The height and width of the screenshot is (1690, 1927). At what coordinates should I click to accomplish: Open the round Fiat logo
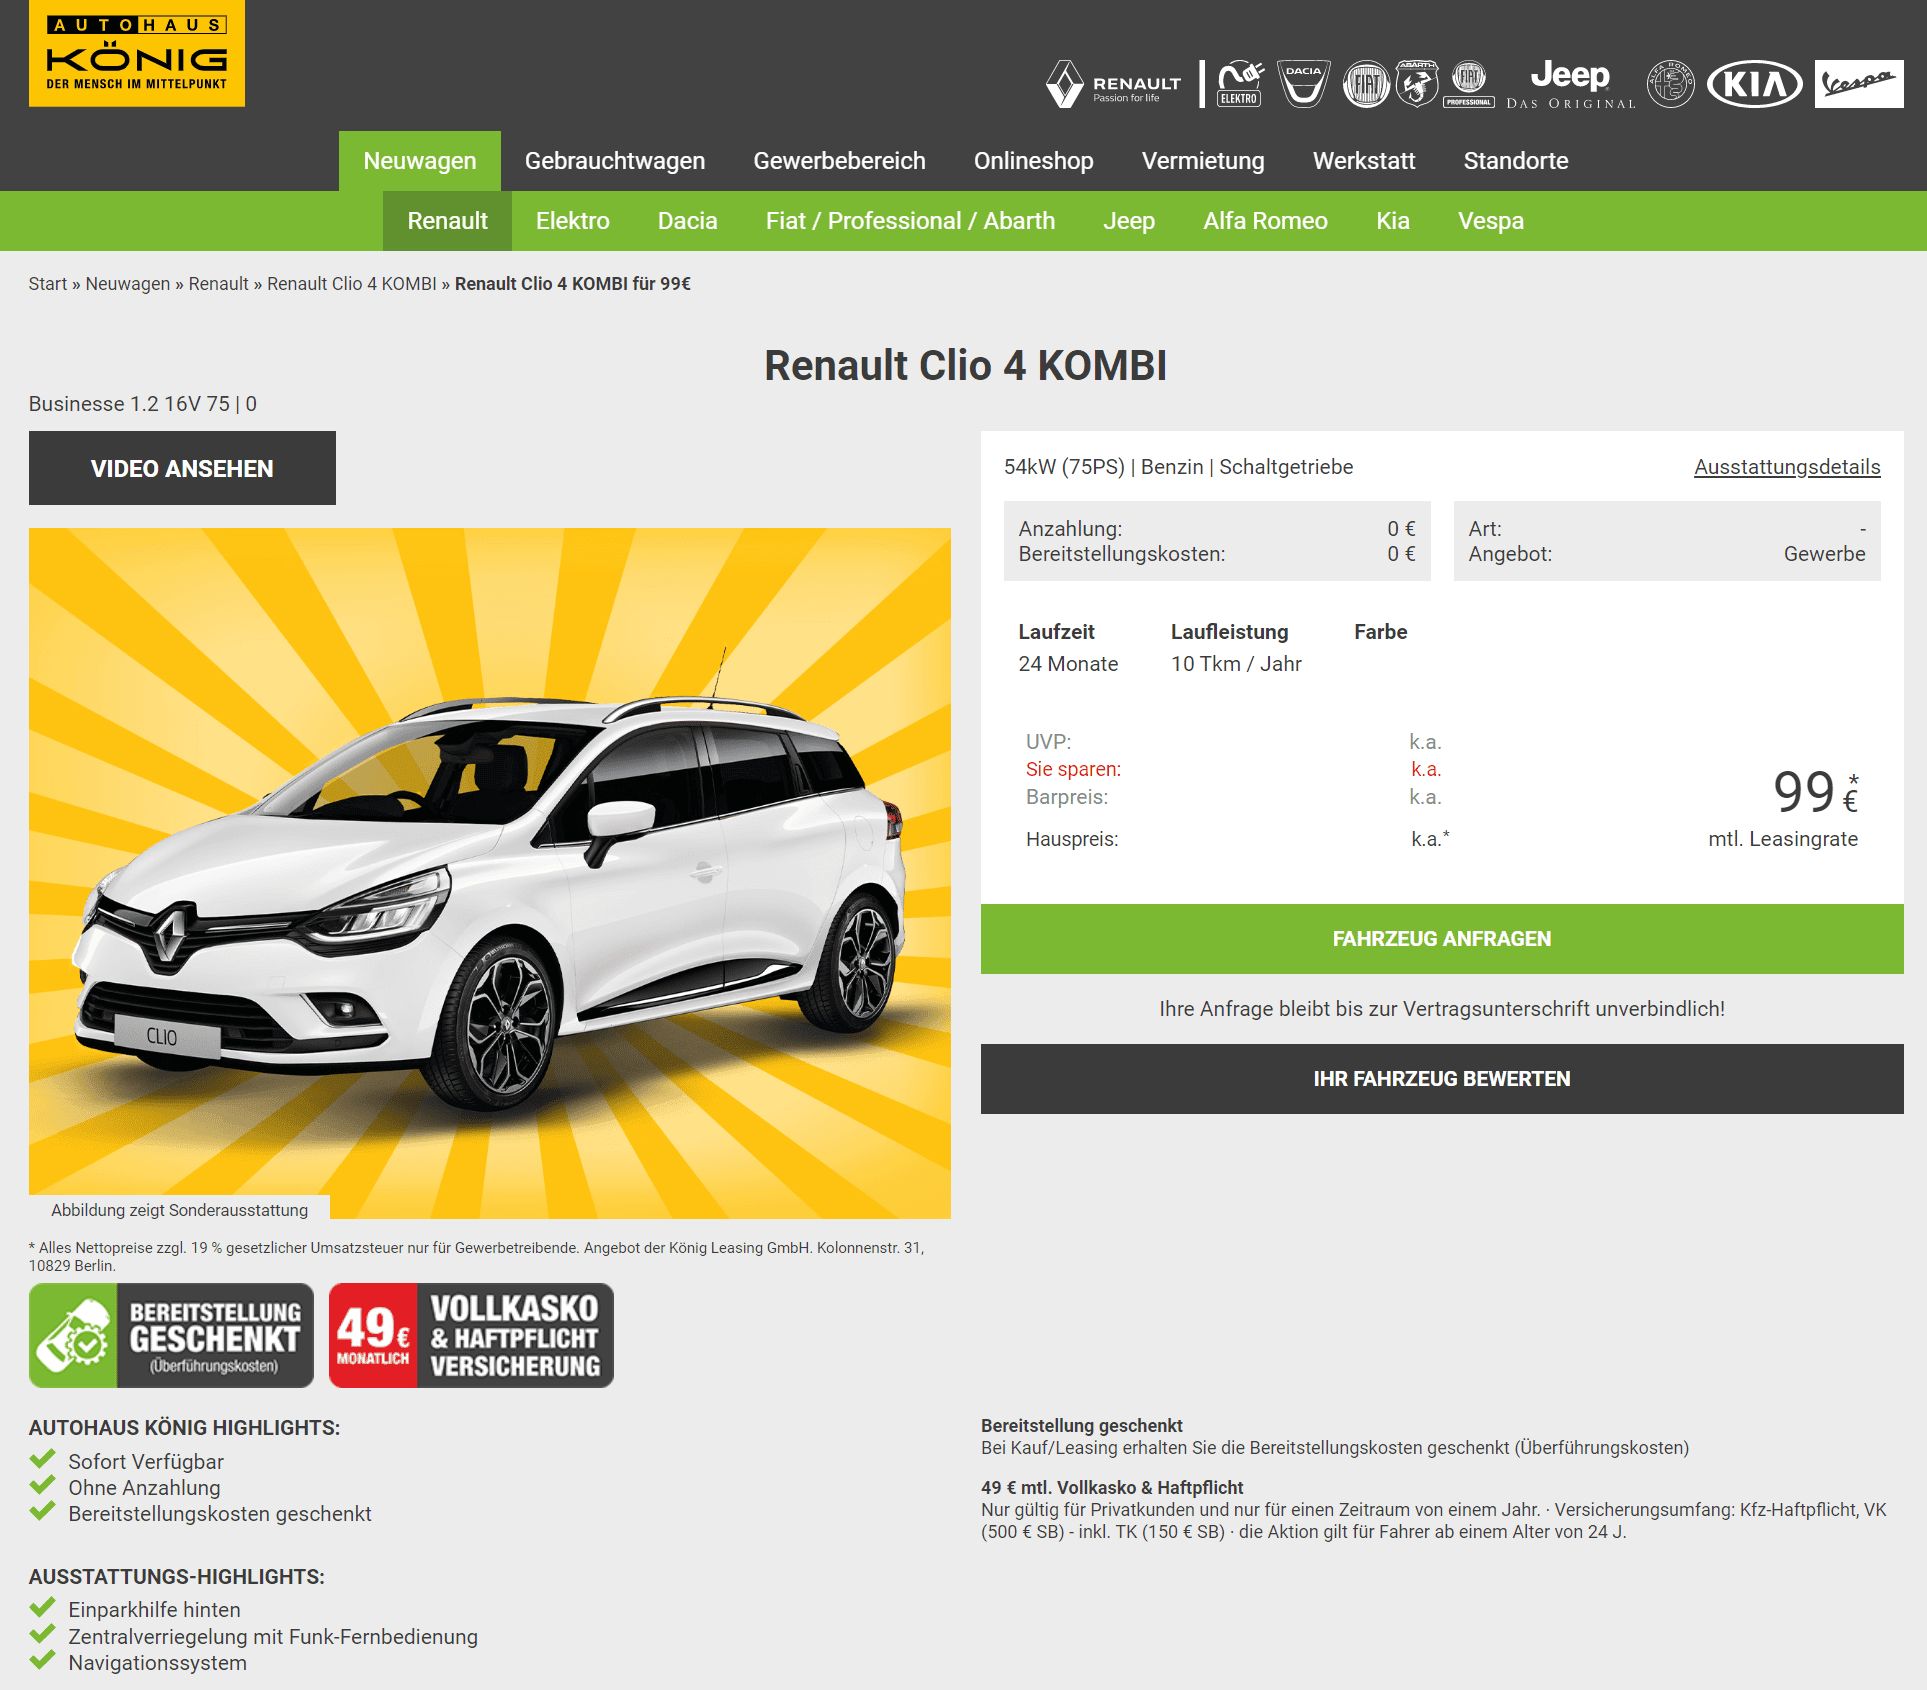point(1366,84)
